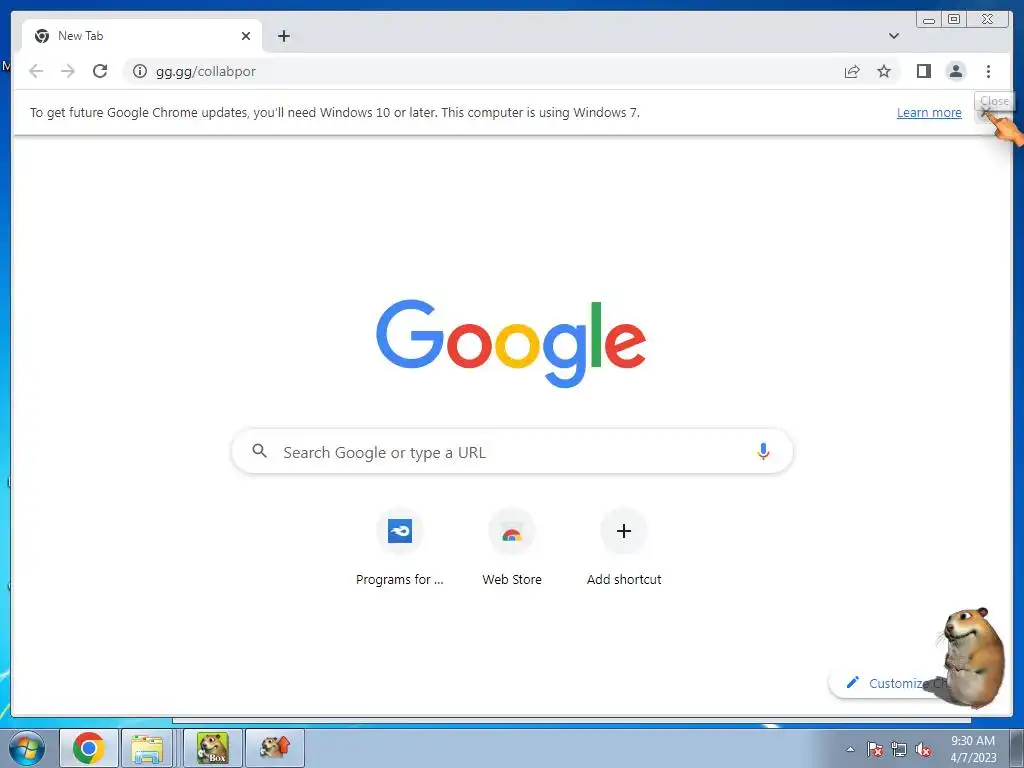View site information icon in address bar
The image size is (1024, 768).
140,71
